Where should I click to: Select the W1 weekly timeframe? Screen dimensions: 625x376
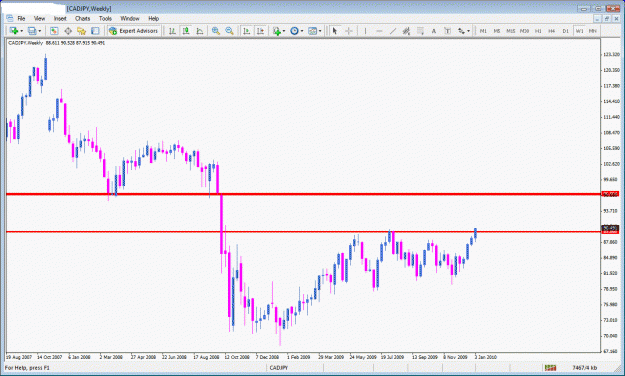click(579, 31)
